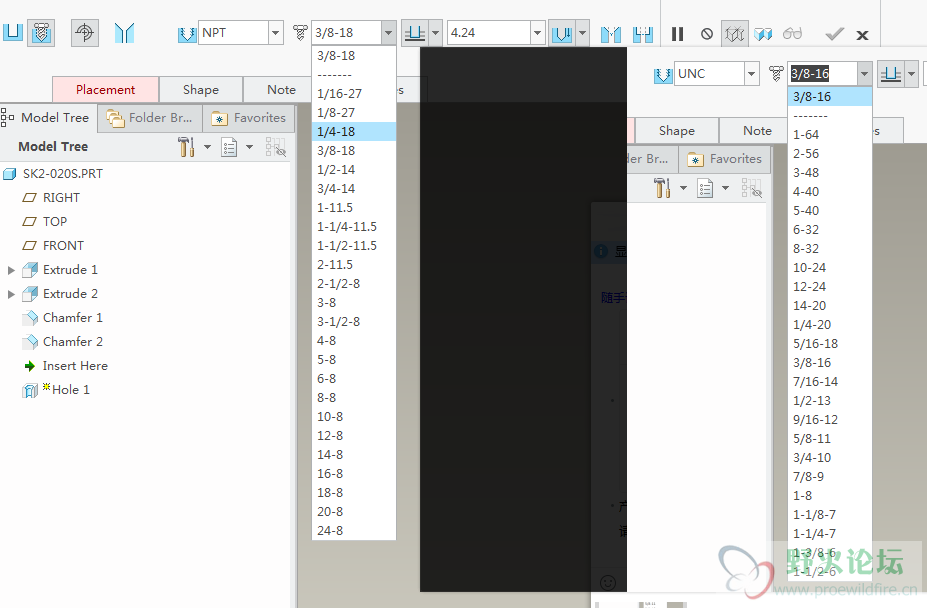This screenshot has width=927, height=608.
Task: Choose 5/16-18 from the UNC size list
Action: tap(829, 344)
